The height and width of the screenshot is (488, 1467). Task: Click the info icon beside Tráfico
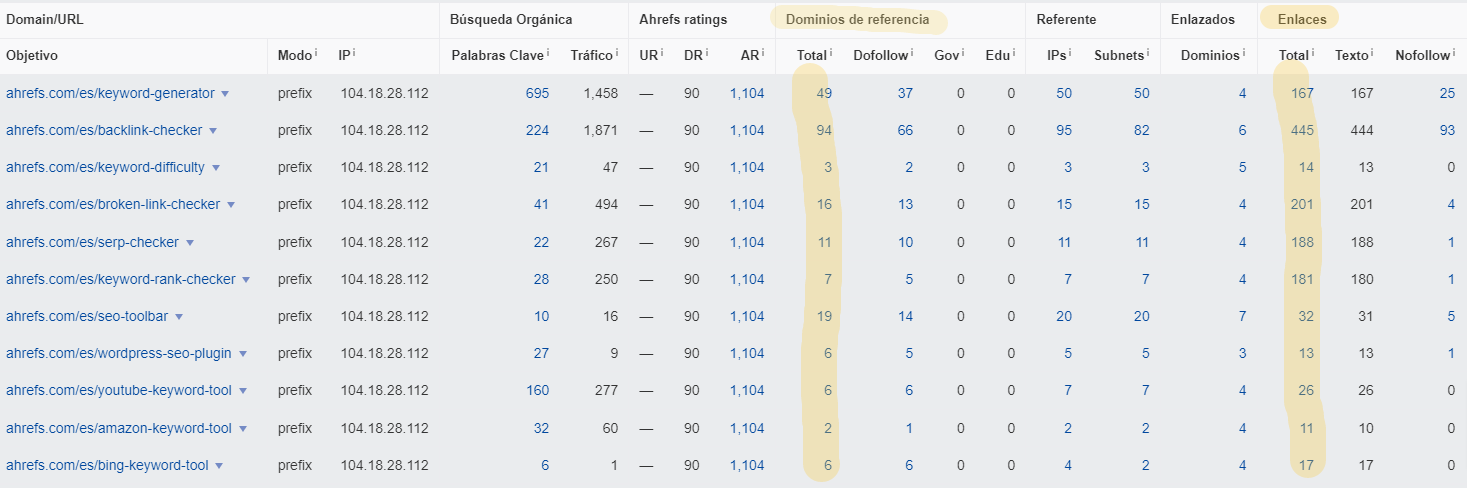click(616, 53)
